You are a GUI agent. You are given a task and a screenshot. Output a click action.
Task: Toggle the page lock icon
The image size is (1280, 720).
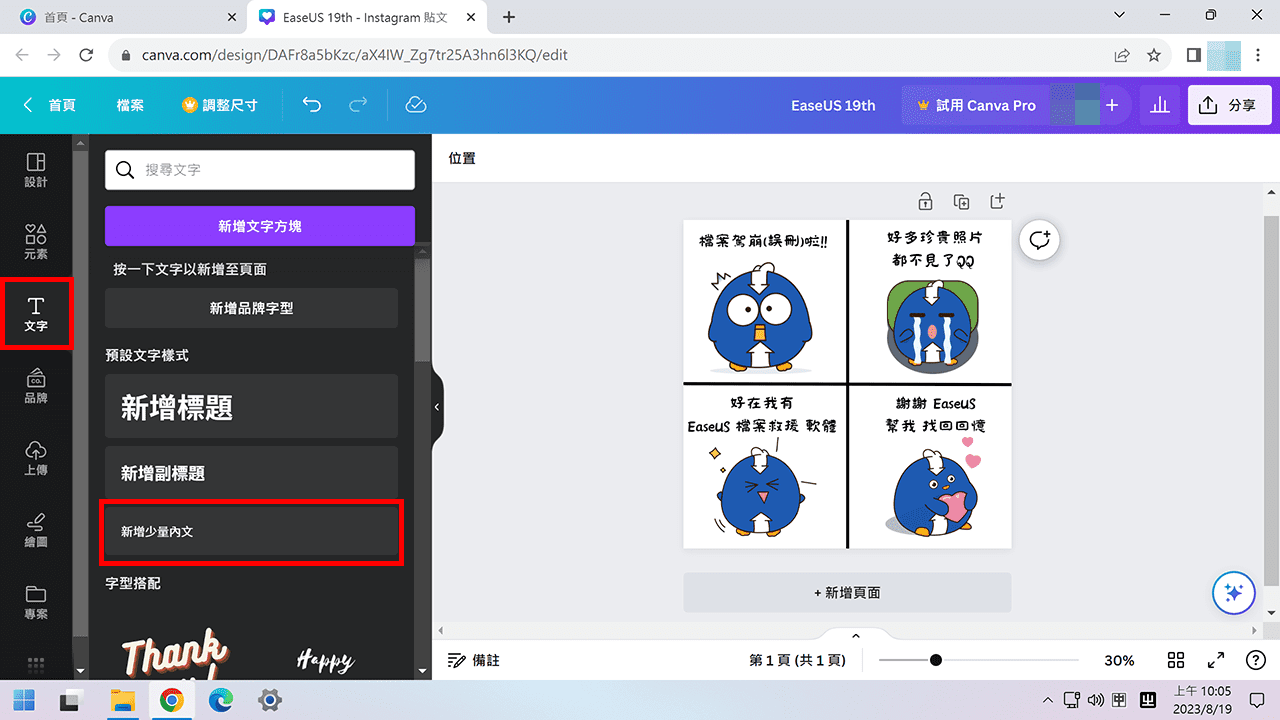(925, 201)
